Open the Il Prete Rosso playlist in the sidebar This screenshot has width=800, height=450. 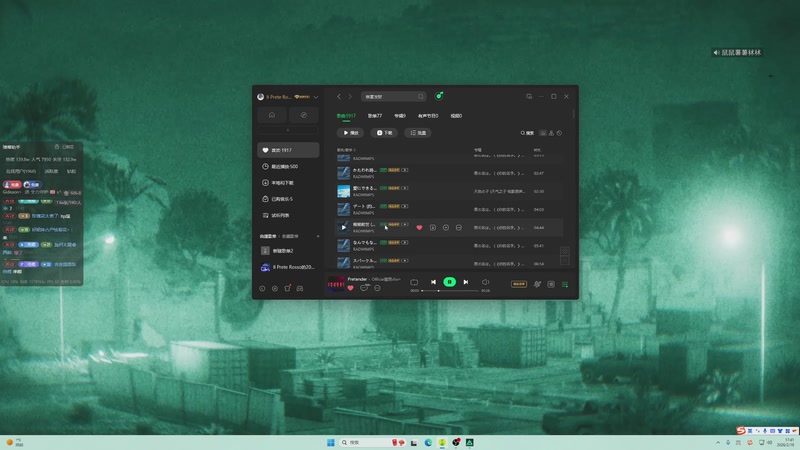tap(288, 267)
